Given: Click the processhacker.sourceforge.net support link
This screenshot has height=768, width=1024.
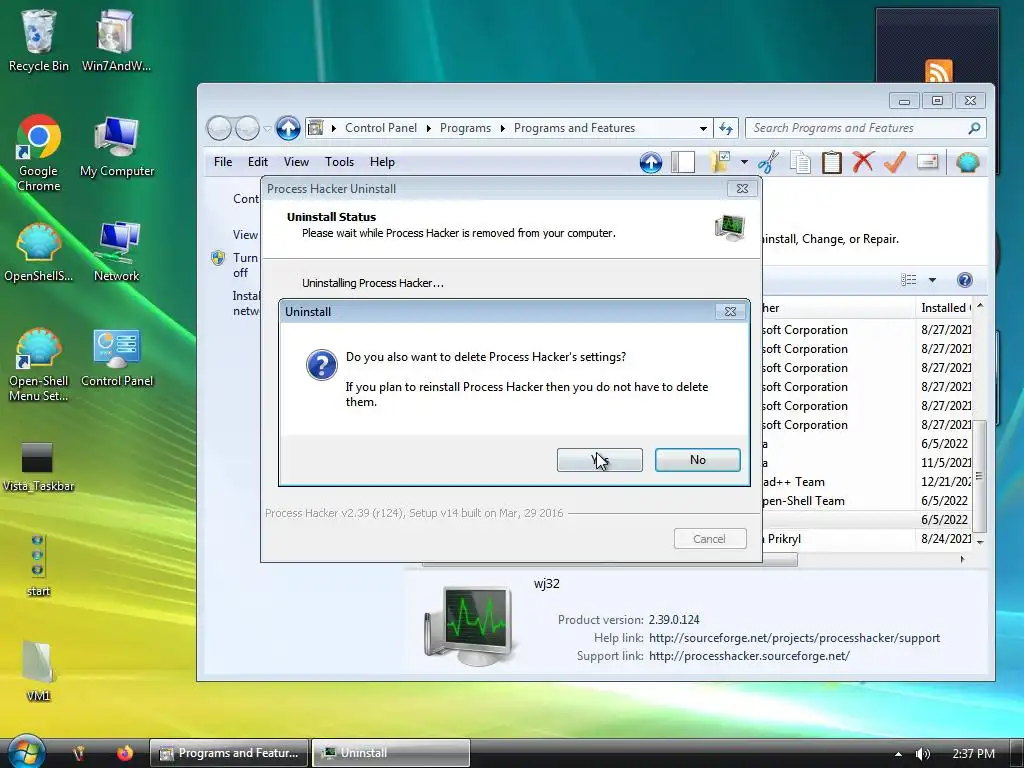Looking at the screenshot, I should pos(749,656).
